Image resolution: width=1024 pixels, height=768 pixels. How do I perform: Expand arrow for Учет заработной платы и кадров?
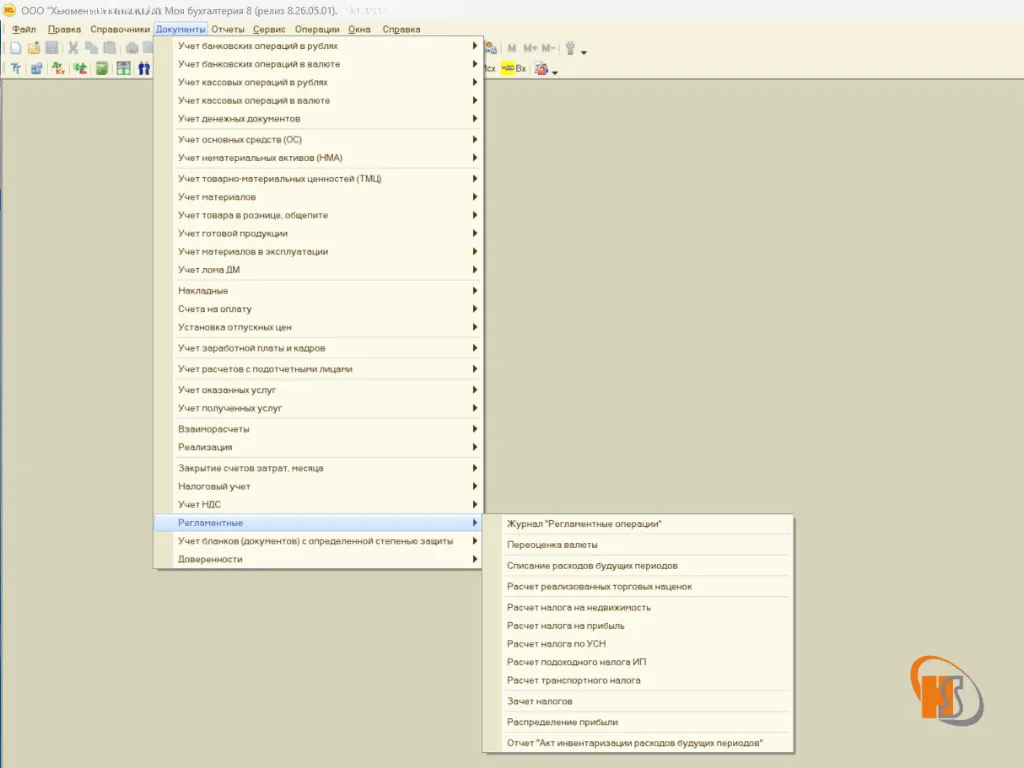click(x=475, y=348)
